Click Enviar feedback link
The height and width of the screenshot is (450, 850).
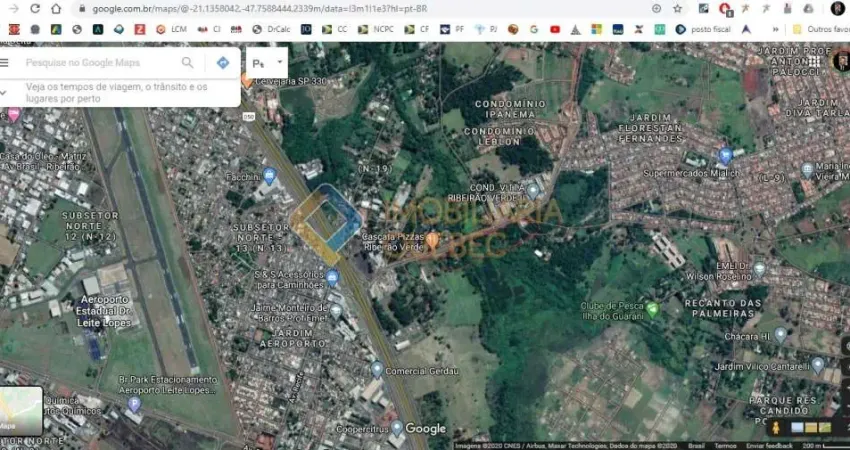click(769, 446)
